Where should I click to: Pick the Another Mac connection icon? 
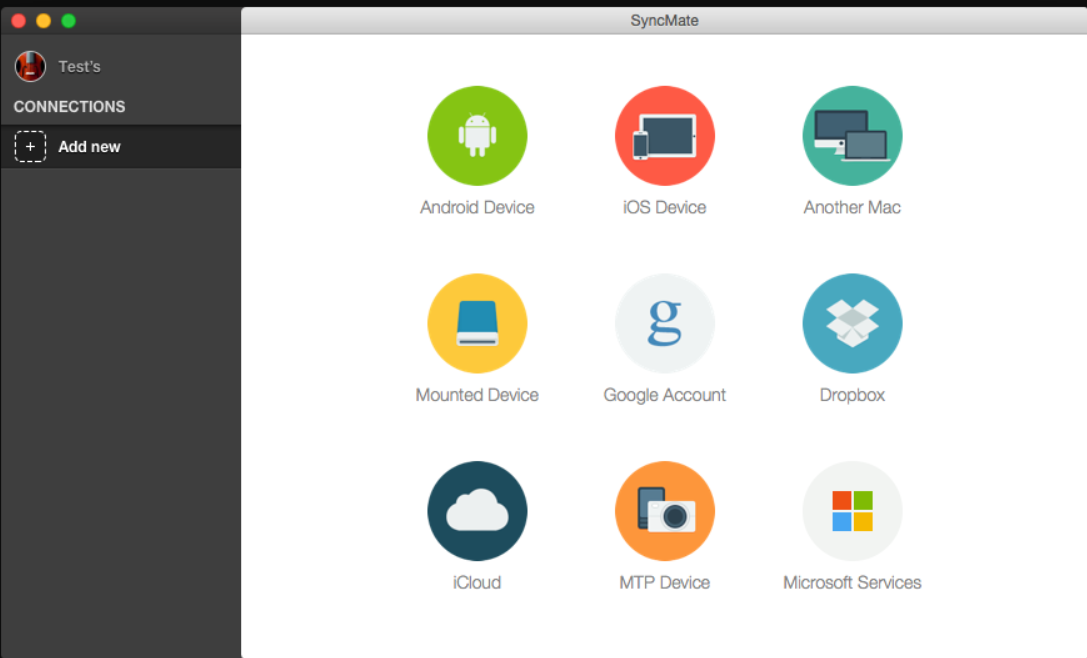(x=852, y=136)
